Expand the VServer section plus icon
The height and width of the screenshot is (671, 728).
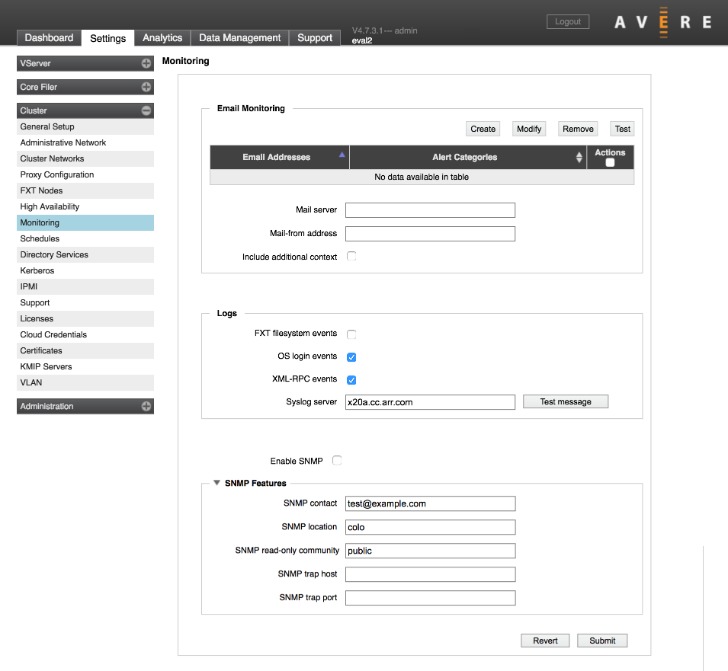(x=146, y=64)
